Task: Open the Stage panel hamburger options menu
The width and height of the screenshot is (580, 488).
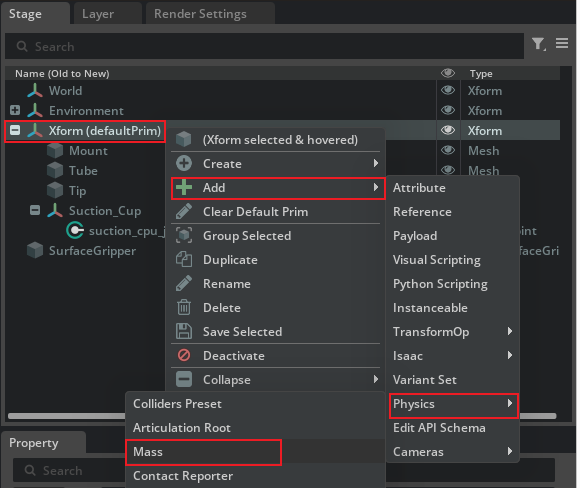Action: [x=562, y=43]
